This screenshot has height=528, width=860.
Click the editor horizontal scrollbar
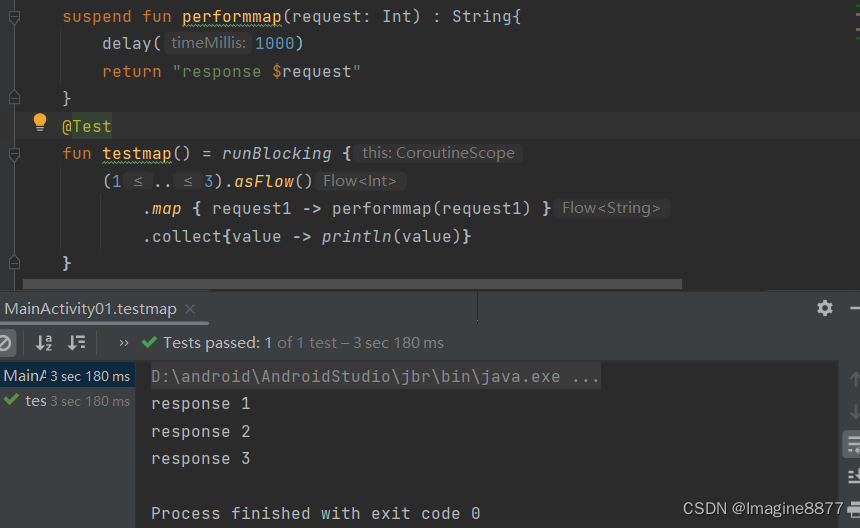[352, 284]
